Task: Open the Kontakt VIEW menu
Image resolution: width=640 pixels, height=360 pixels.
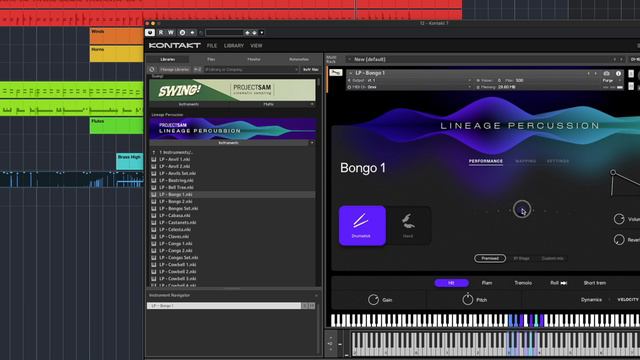Action: pos(256,46)
